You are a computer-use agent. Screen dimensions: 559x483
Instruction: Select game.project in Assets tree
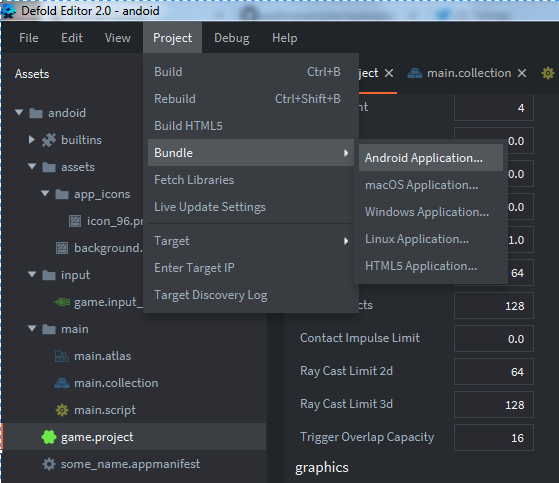pyautogui.click(x=134, y=437)
